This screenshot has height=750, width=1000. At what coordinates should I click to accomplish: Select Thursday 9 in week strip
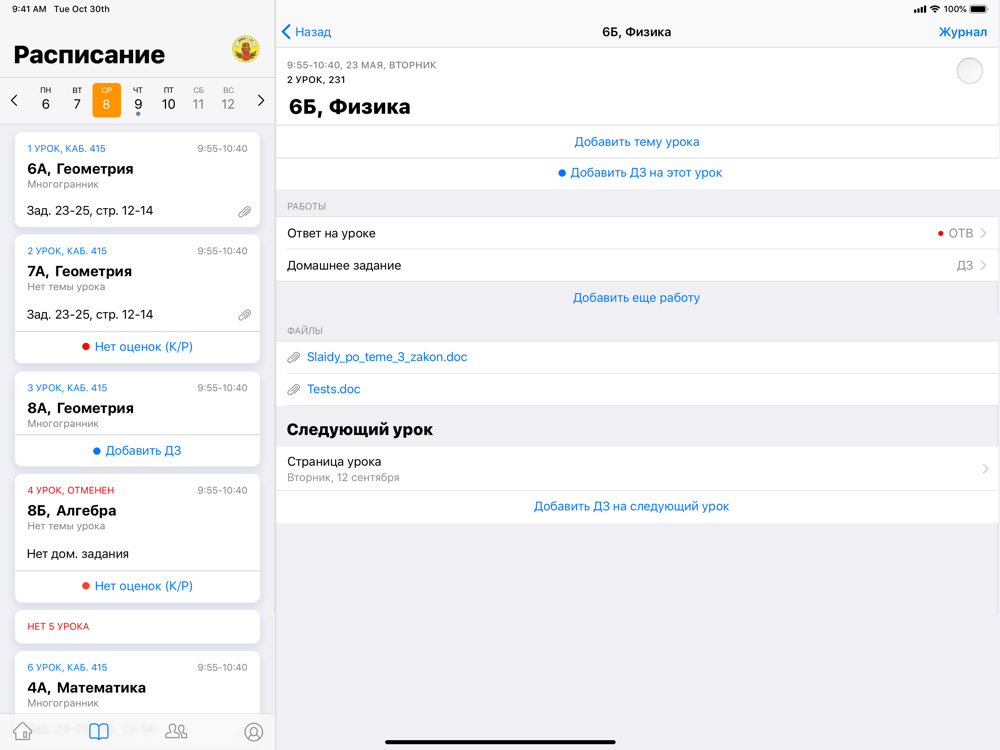click(x=138, y=100)
